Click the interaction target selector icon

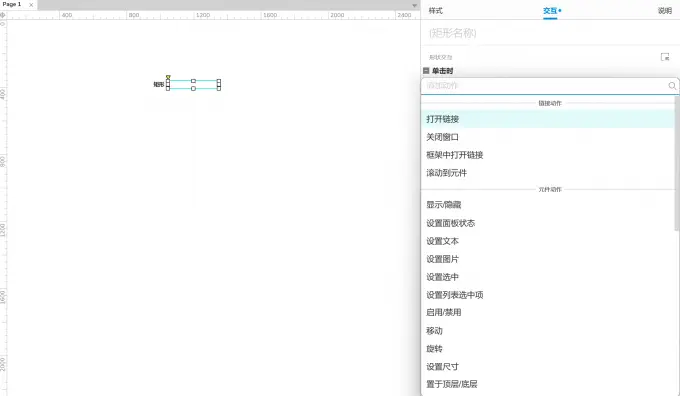click(665, 57)
